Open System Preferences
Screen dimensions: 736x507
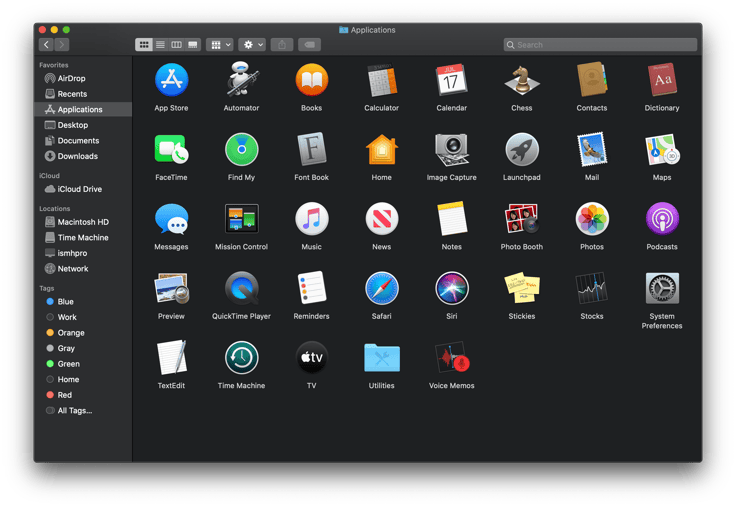(662, 289)
